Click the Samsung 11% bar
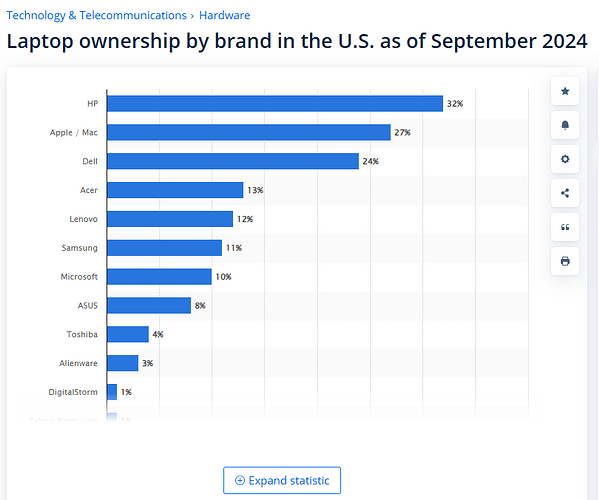Viewport: 599px width, 500px height. [x=164, y=248]
